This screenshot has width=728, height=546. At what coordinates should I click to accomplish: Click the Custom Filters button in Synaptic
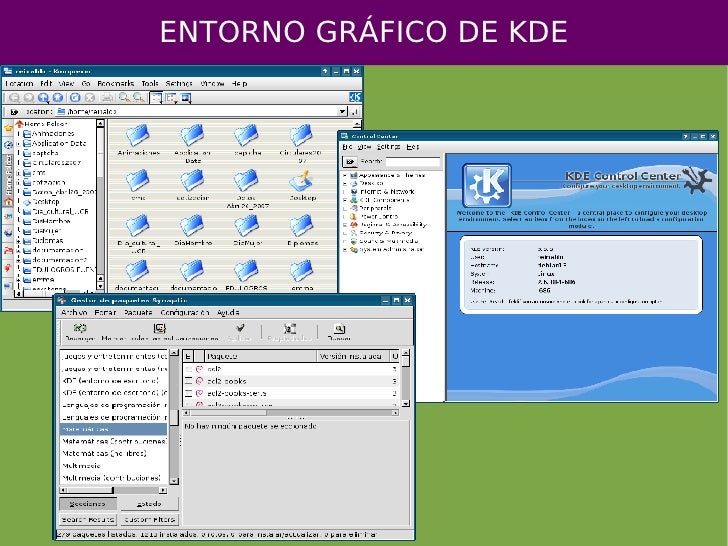tap(150, 520)
